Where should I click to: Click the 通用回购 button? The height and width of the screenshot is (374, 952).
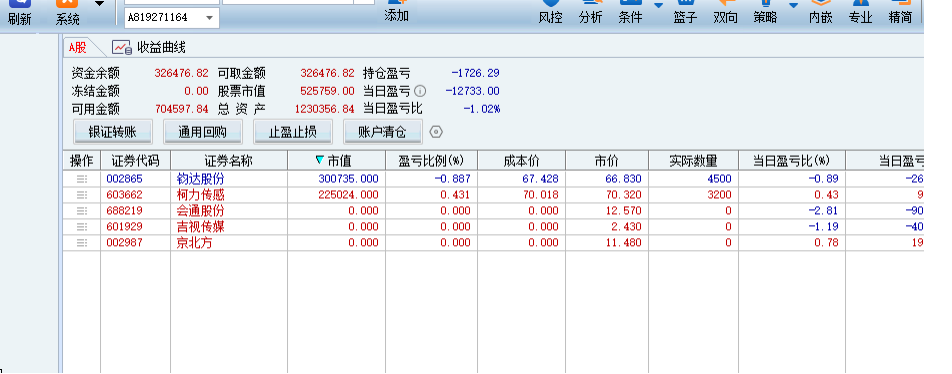[x=202, y=132]
